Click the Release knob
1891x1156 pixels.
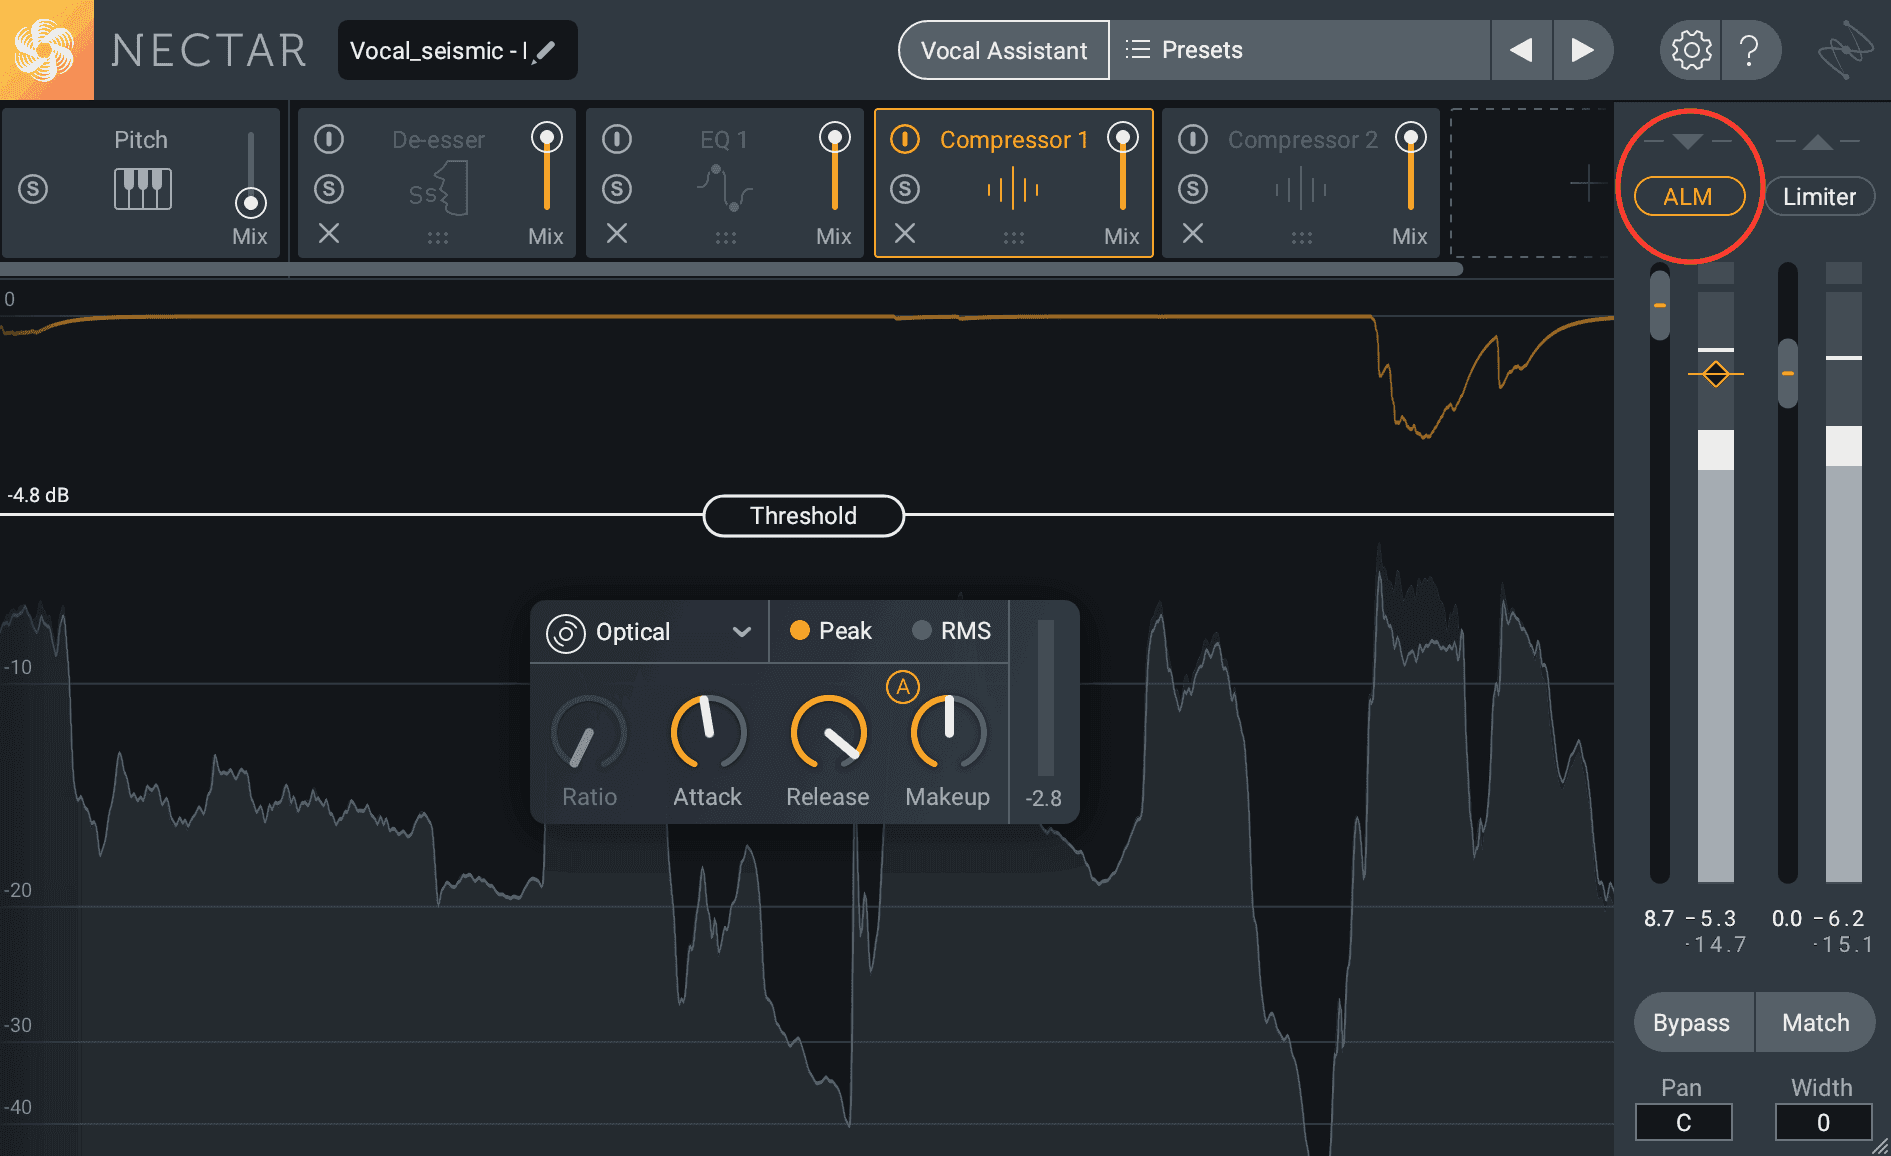828,733
